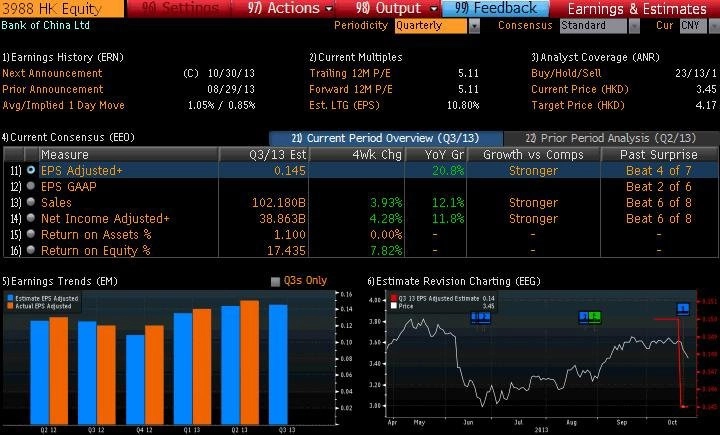This screenshot has height=435, width=720.
Task: Open 1) Earnings History (ERN) link
Action: (x=63, y=57)
